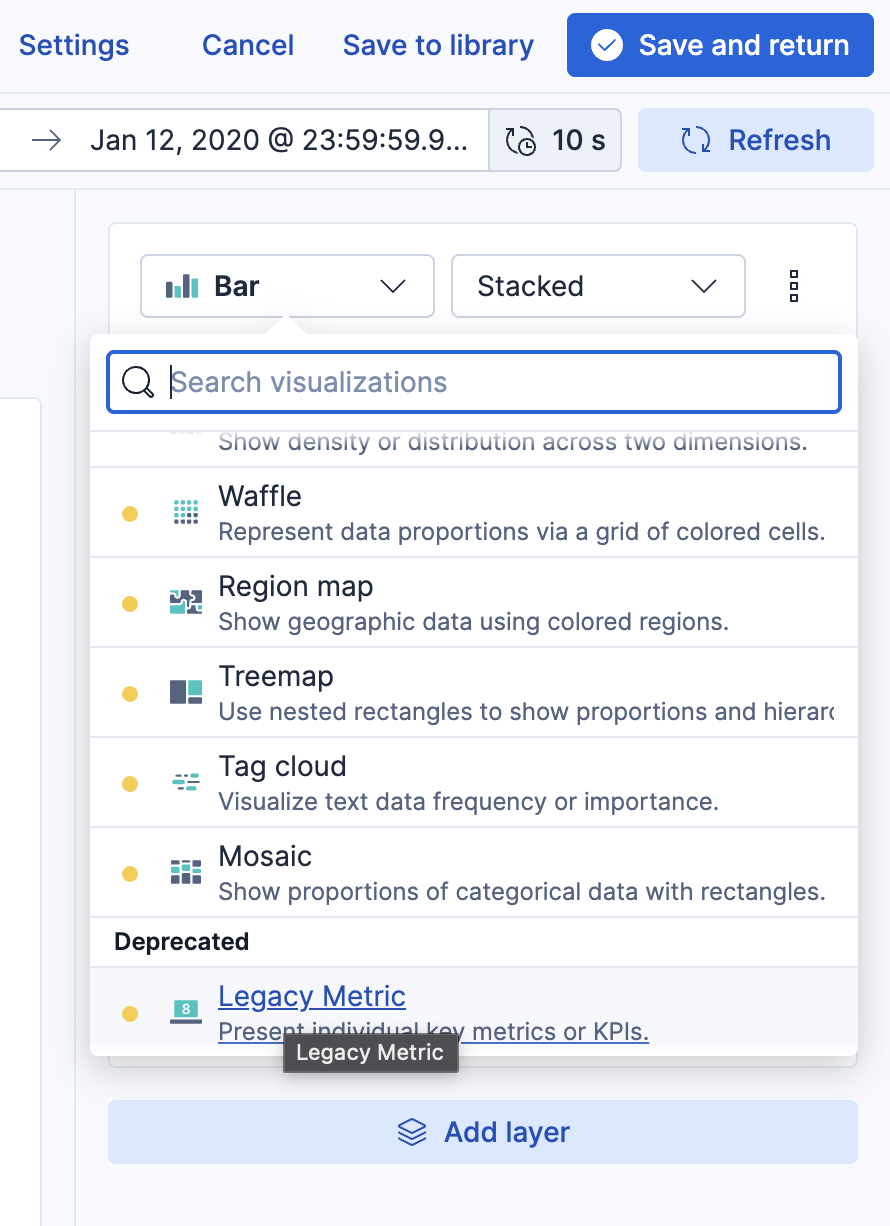Open the Settings menu
Viewport: 890px width, 1226px height.
click(73, 45)
